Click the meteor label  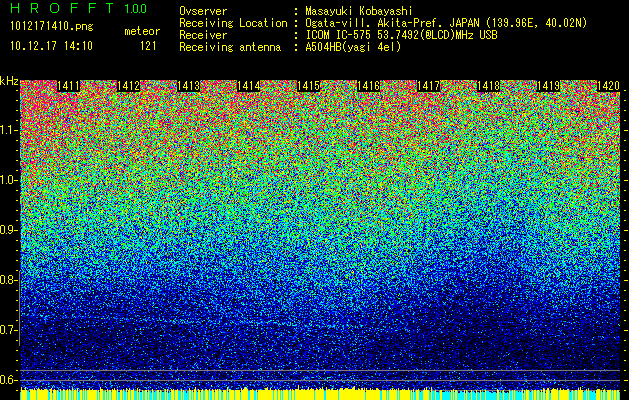[142, 31]
